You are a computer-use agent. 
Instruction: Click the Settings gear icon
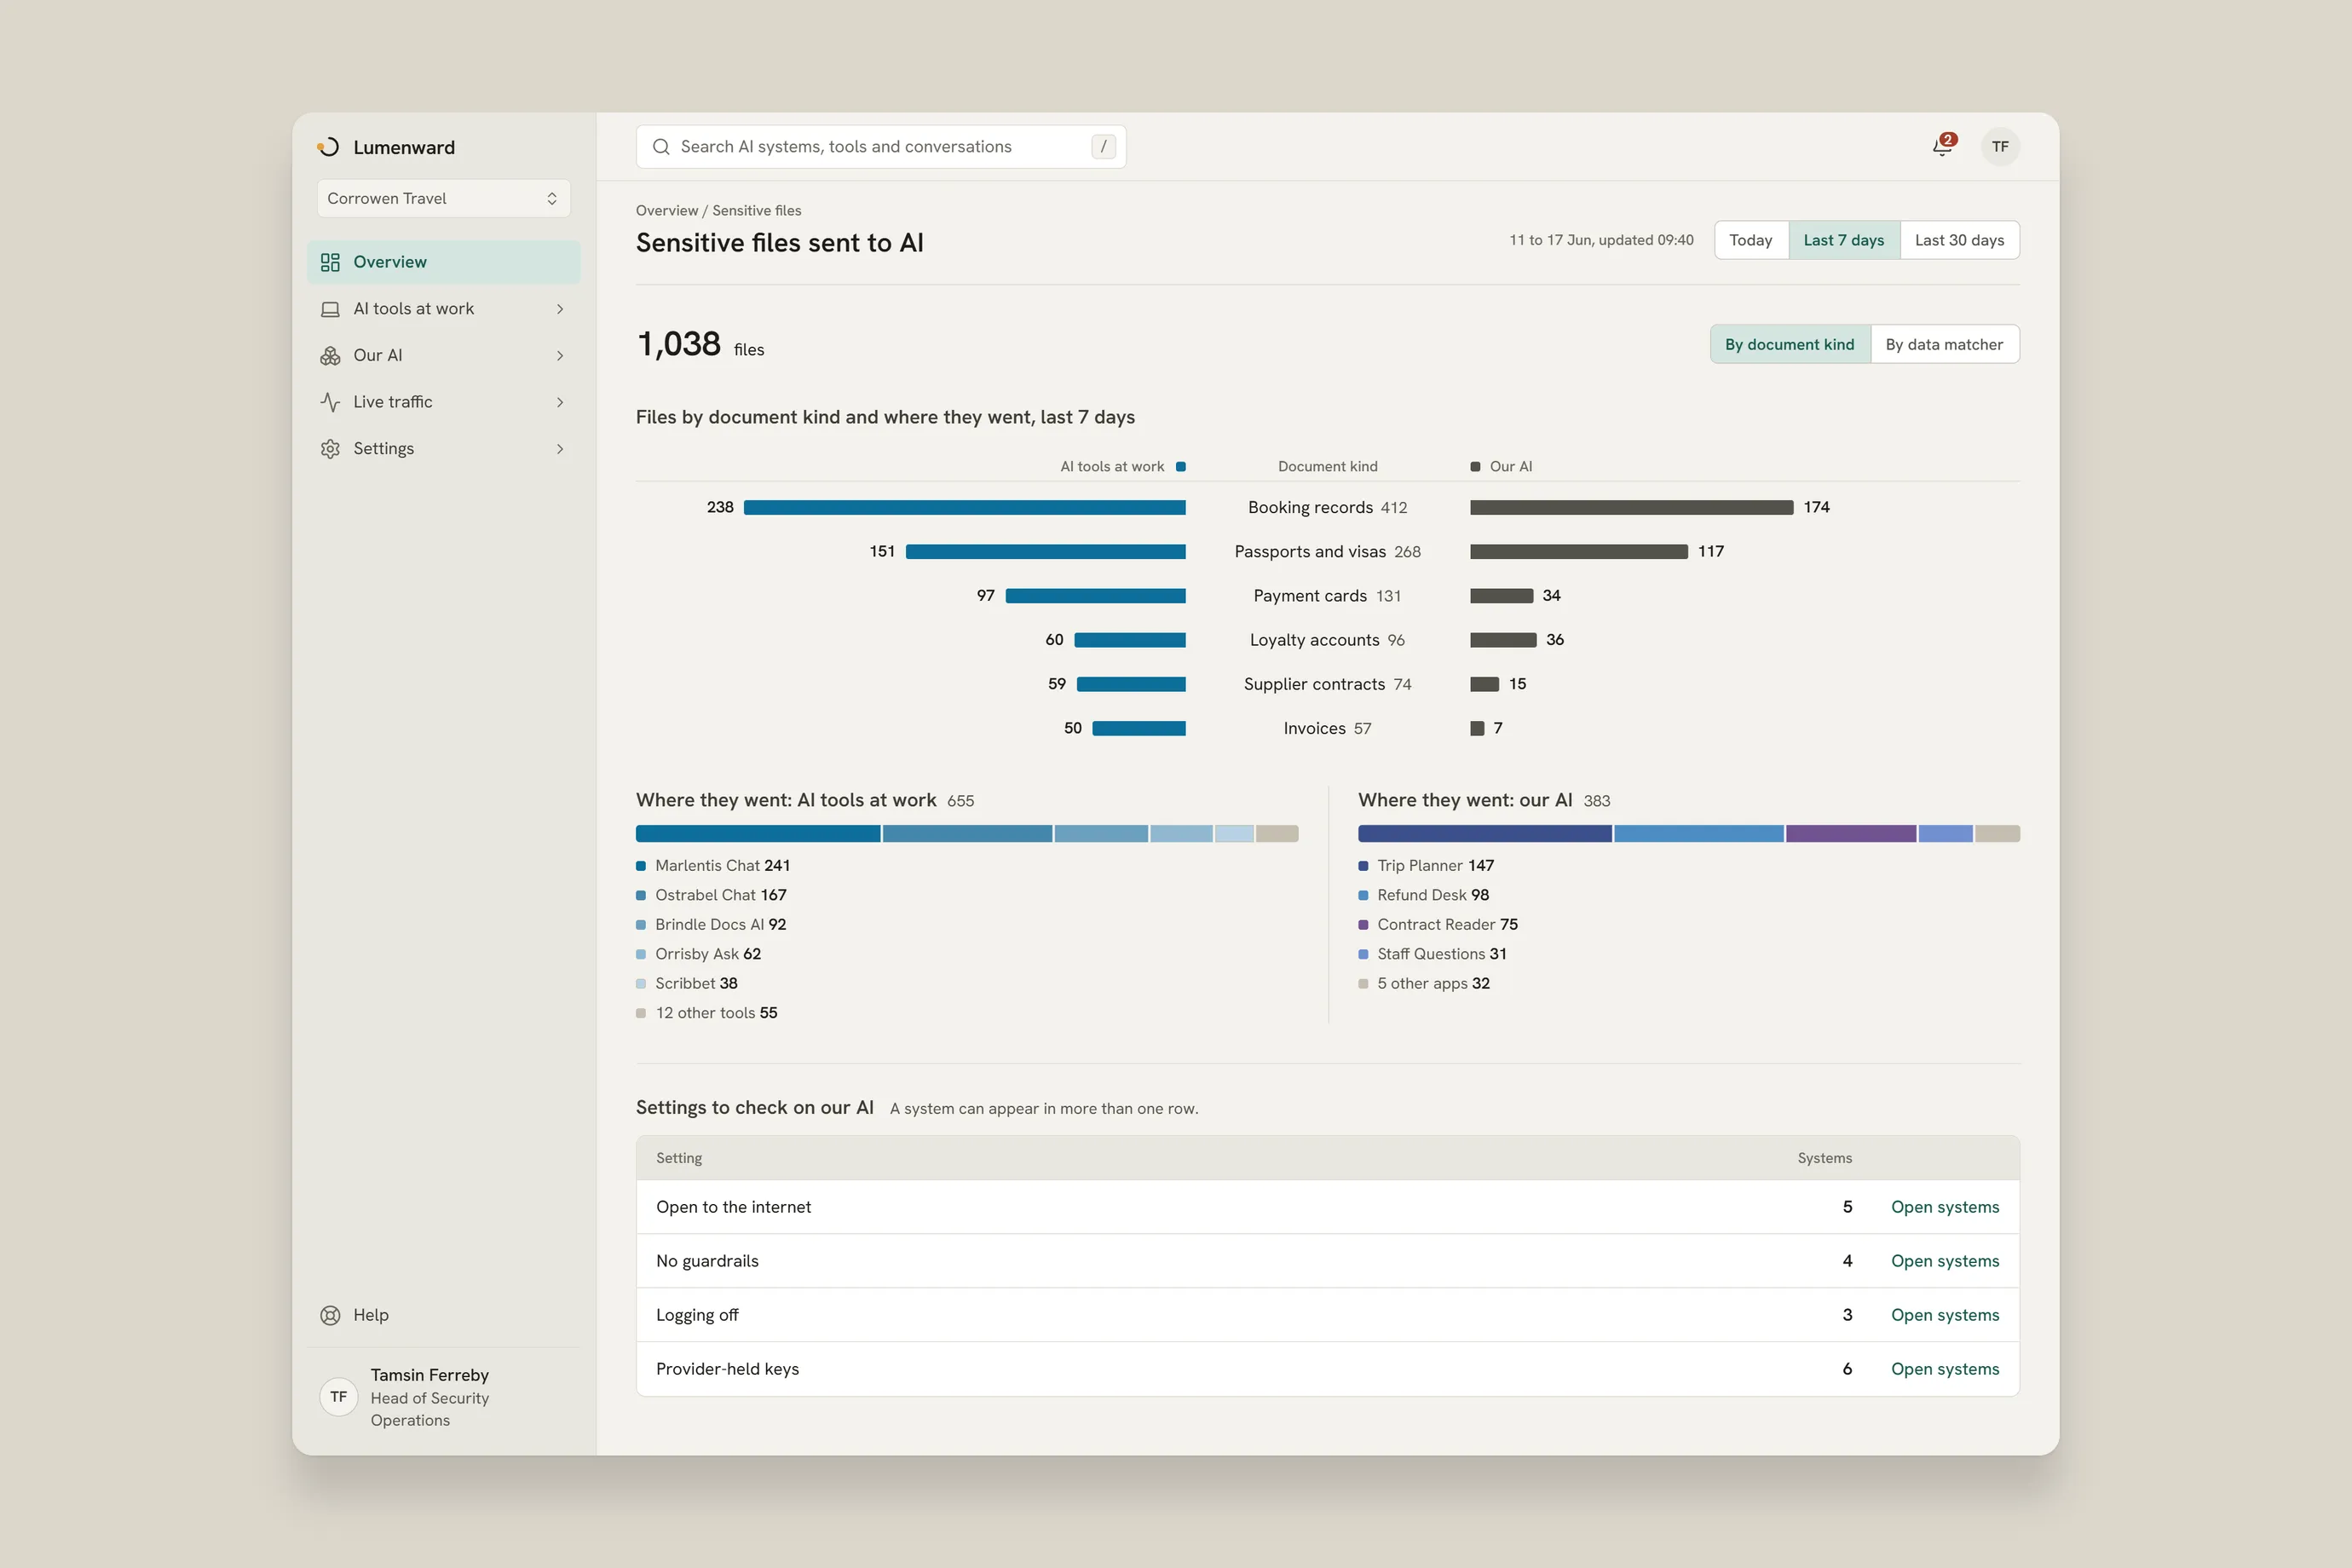330,449
